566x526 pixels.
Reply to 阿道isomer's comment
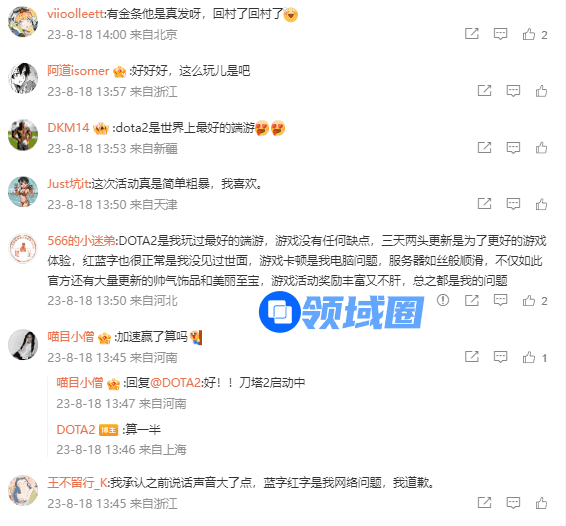point(513,91)
